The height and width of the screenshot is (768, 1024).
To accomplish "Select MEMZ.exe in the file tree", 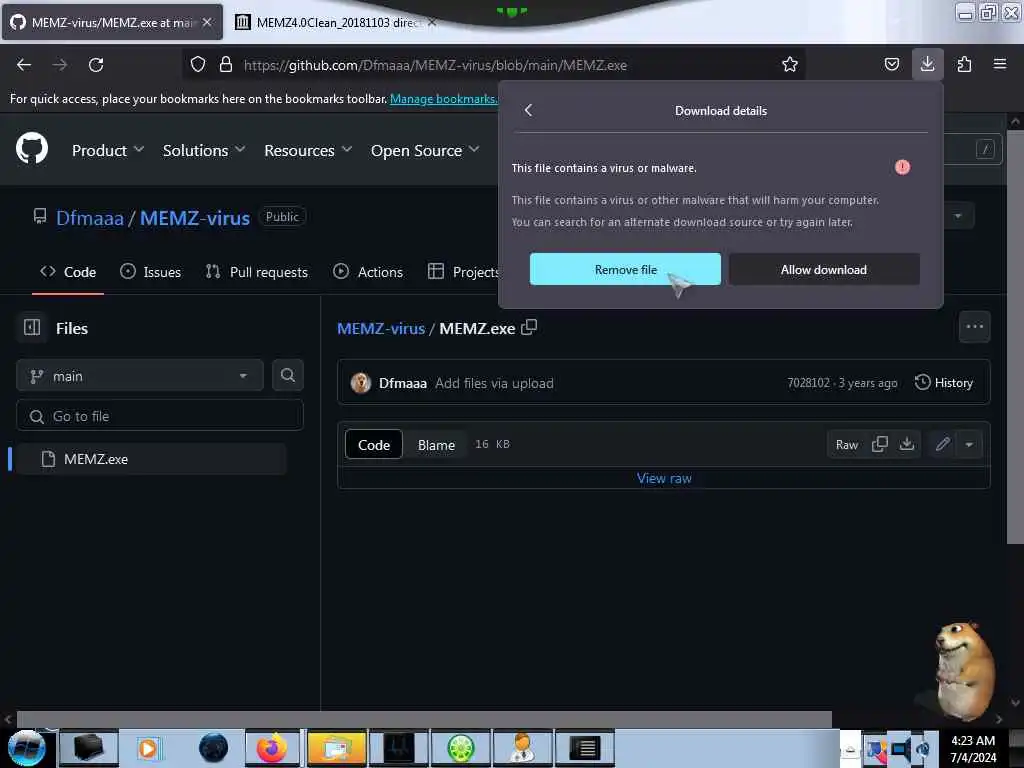I will (x=152, y=458).
